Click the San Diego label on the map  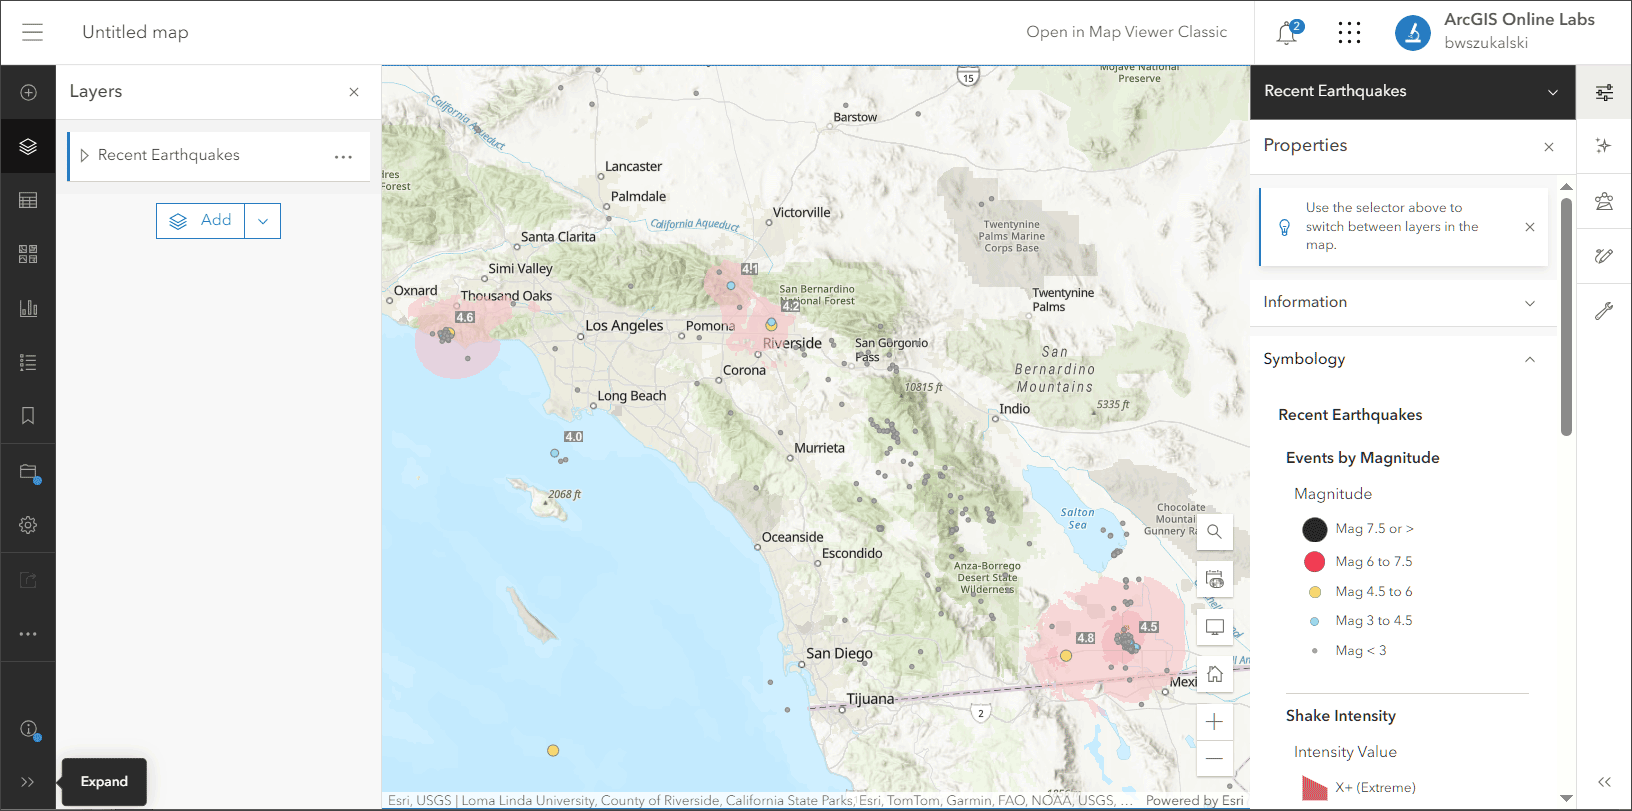point(839,654)
